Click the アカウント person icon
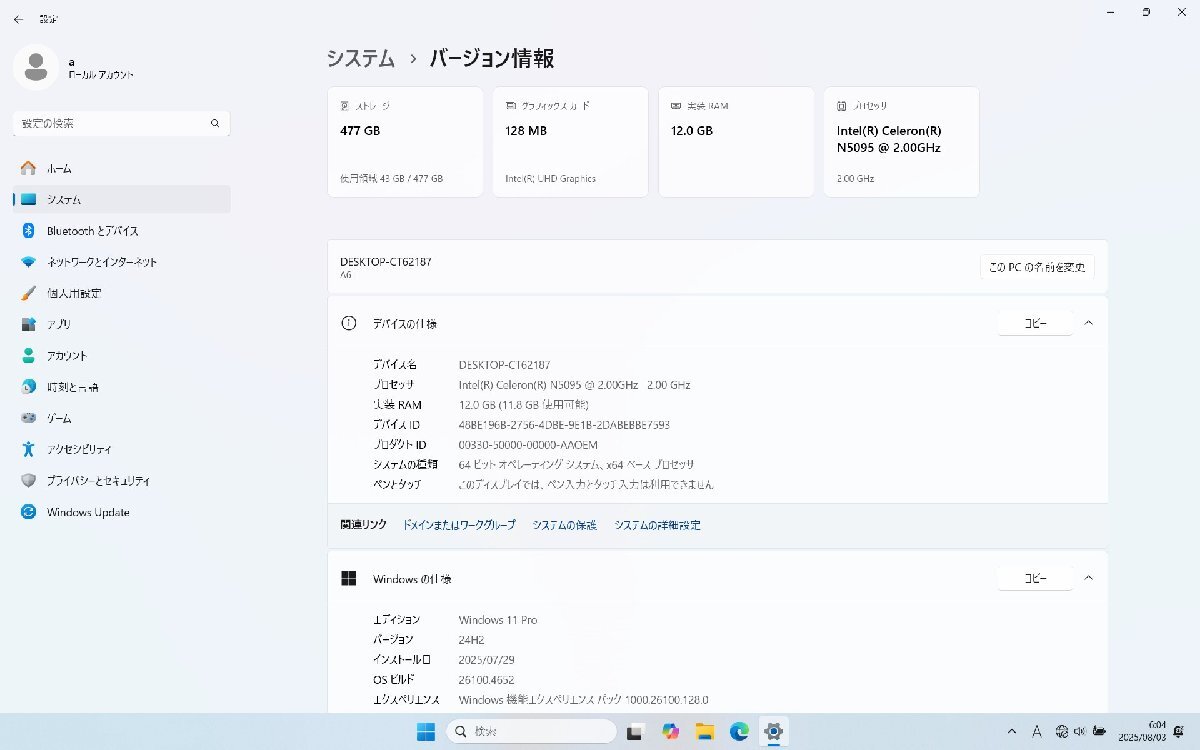This screenshot has width=1200, height=750. click(x=28, y=356)
